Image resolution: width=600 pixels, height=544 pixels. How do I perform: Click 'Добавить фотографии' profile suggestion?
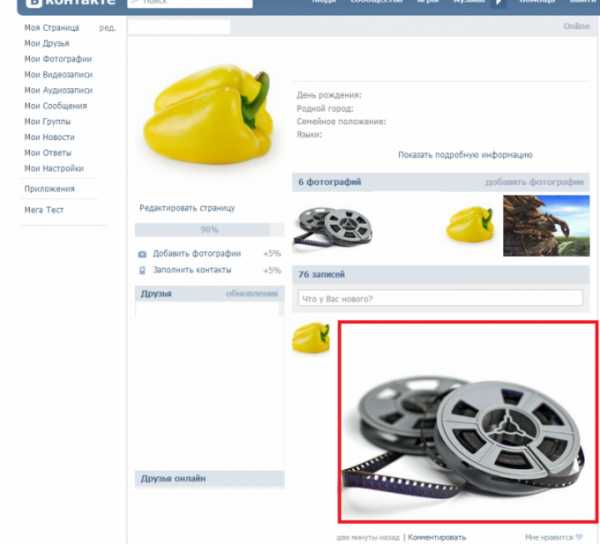197,253
